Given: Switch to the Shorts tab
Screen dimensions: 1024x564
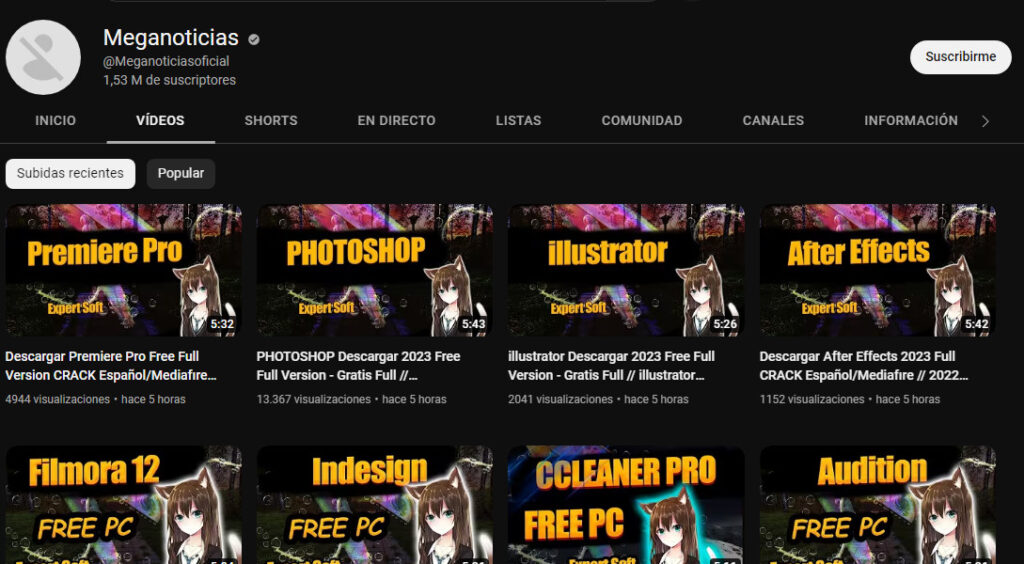Looking at the screenshot, I should (x=271, y=120).
